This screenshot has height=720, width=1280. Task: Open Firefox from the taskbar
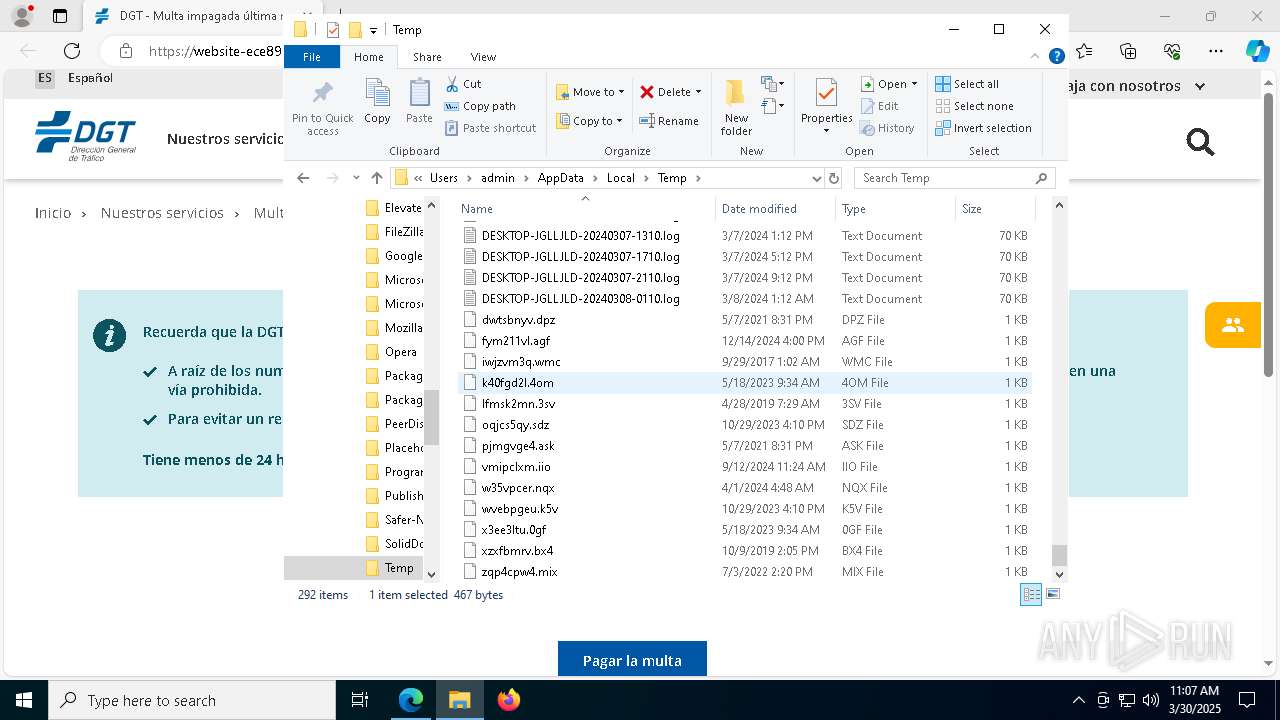tap(508, 700)
